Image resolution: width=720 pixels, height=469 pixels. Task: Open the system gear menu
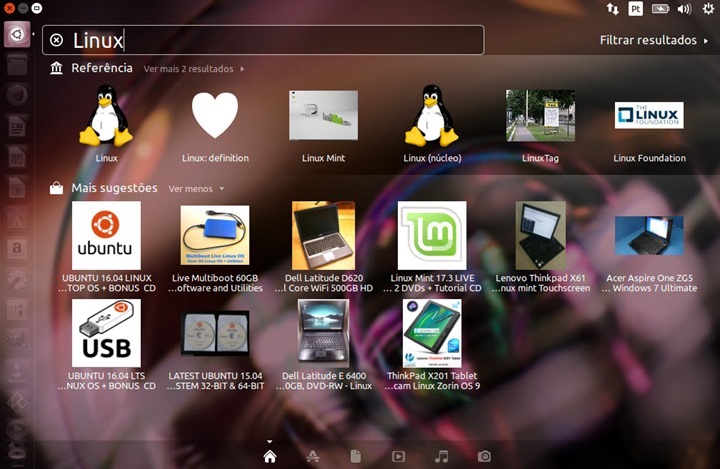pos(709,9)
